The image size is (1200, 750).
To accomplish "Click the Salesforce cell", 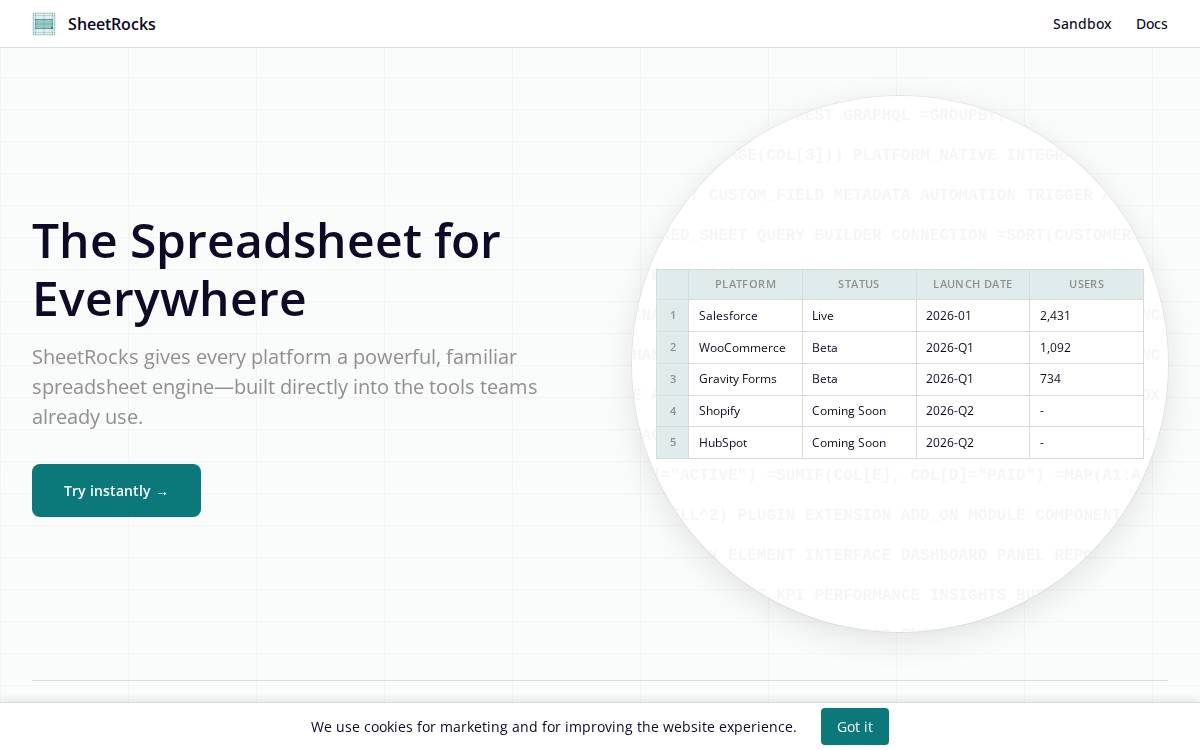I will [x=745, y=316].
